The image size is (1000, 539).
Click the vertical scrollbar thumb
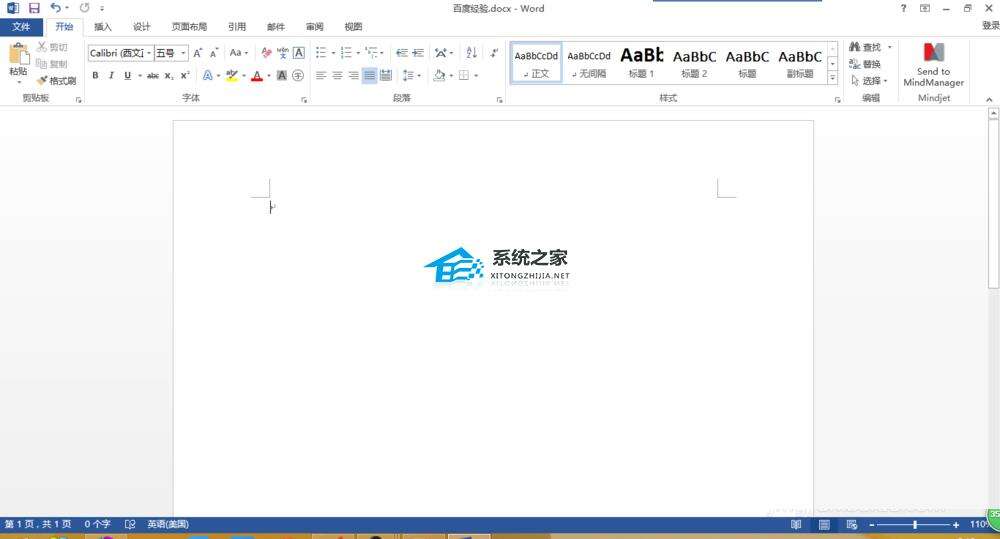pos(993,204)
